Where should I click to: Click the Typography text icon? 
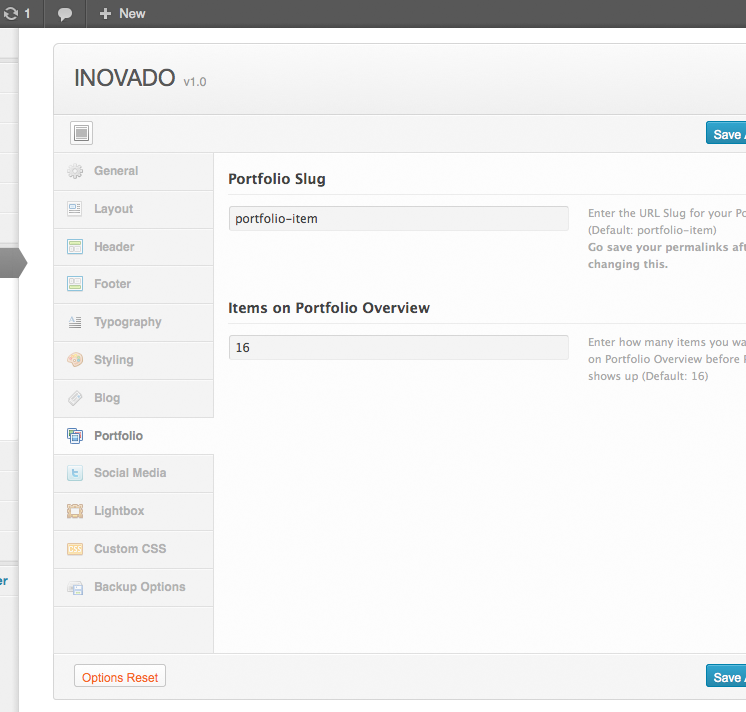click(75, 322)
